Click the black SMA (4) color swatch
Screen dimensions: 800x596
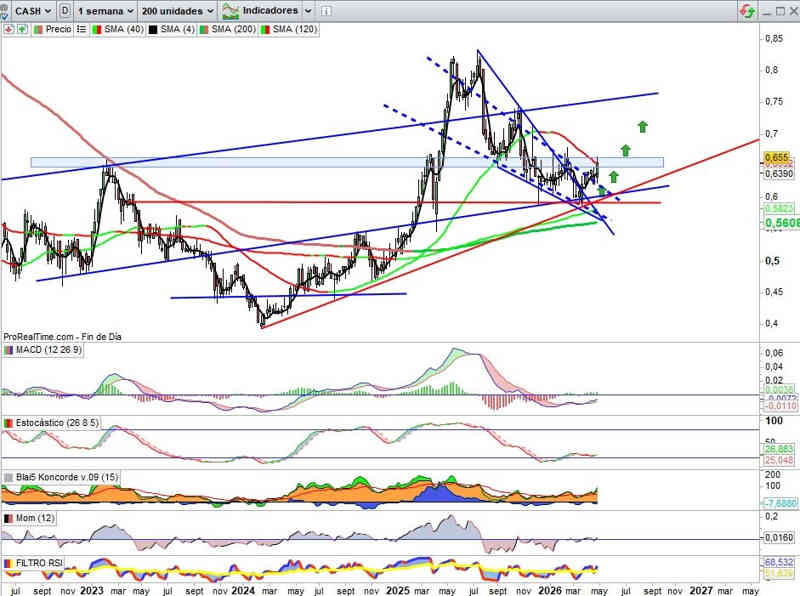[153, 30]
